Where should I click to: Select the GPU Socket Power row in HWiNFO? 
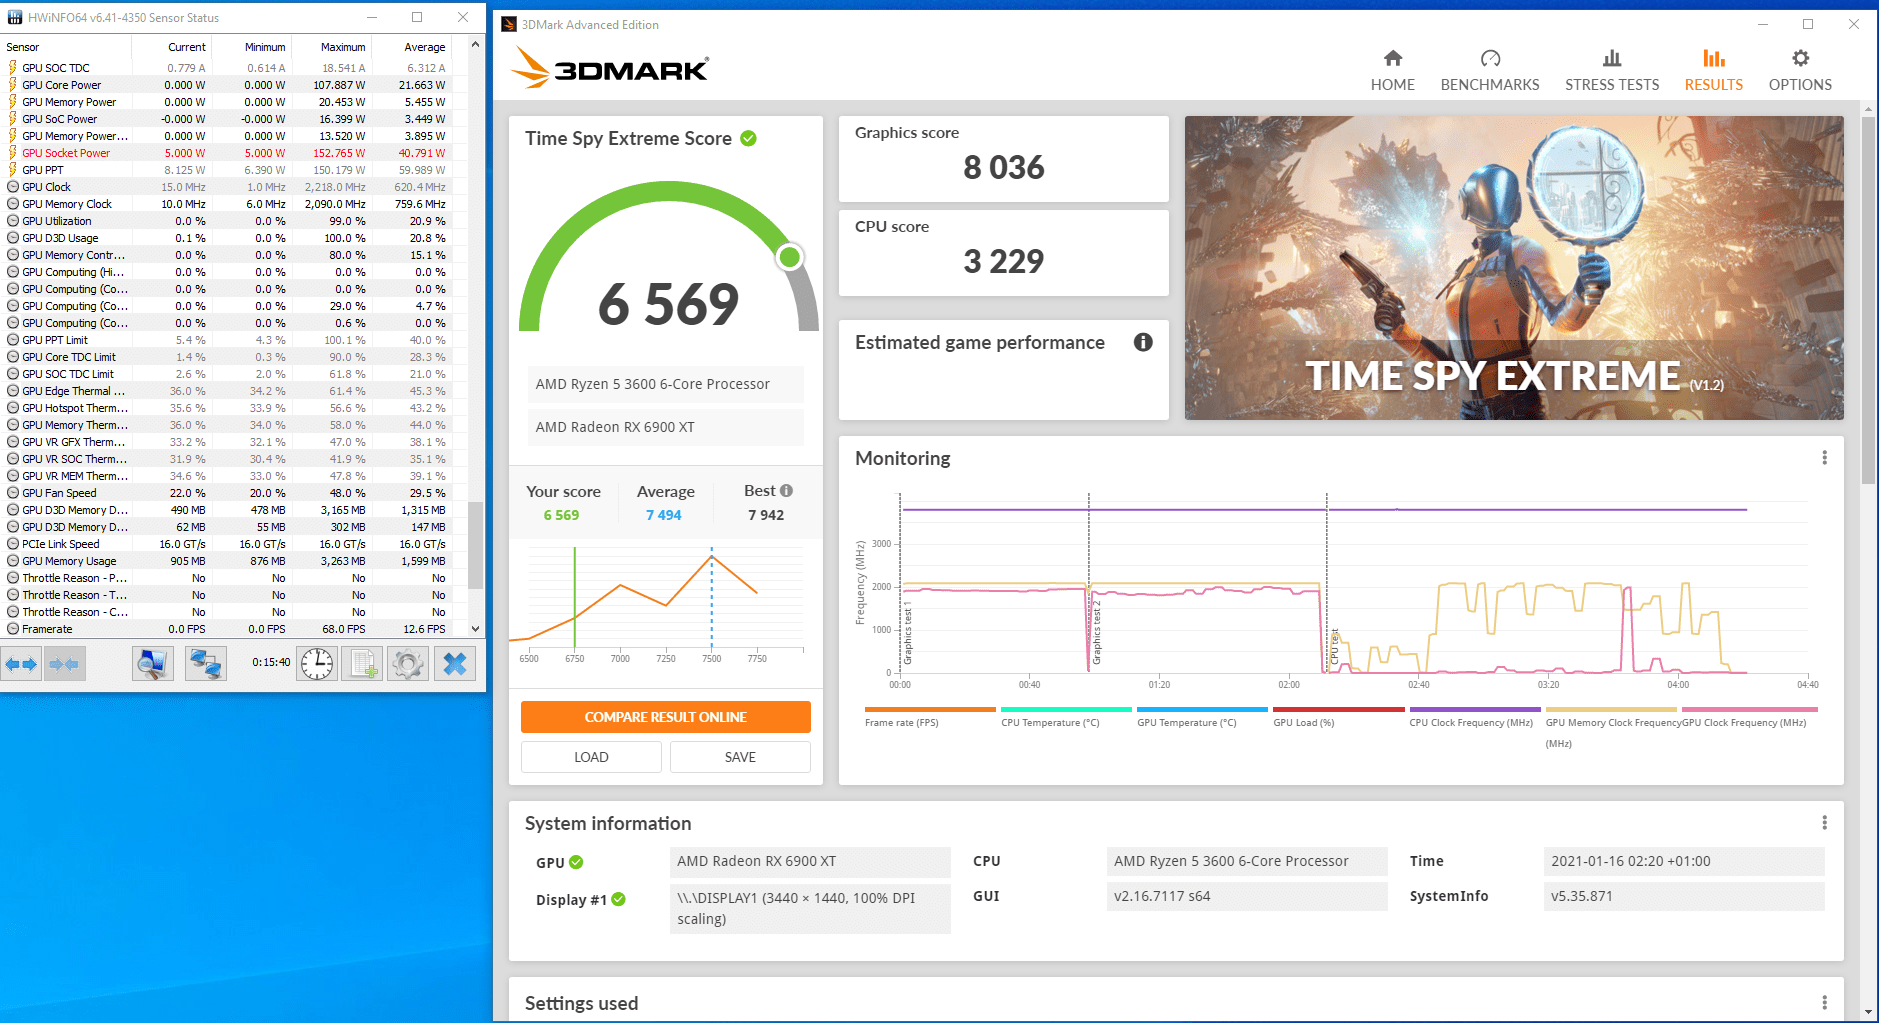coord(226,153)
